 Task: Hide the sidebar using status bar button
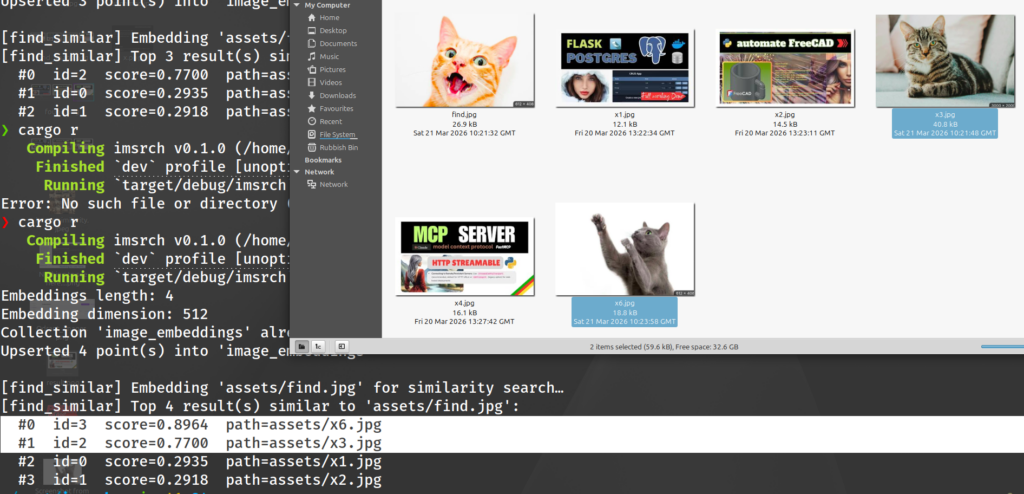coord(342,346)
